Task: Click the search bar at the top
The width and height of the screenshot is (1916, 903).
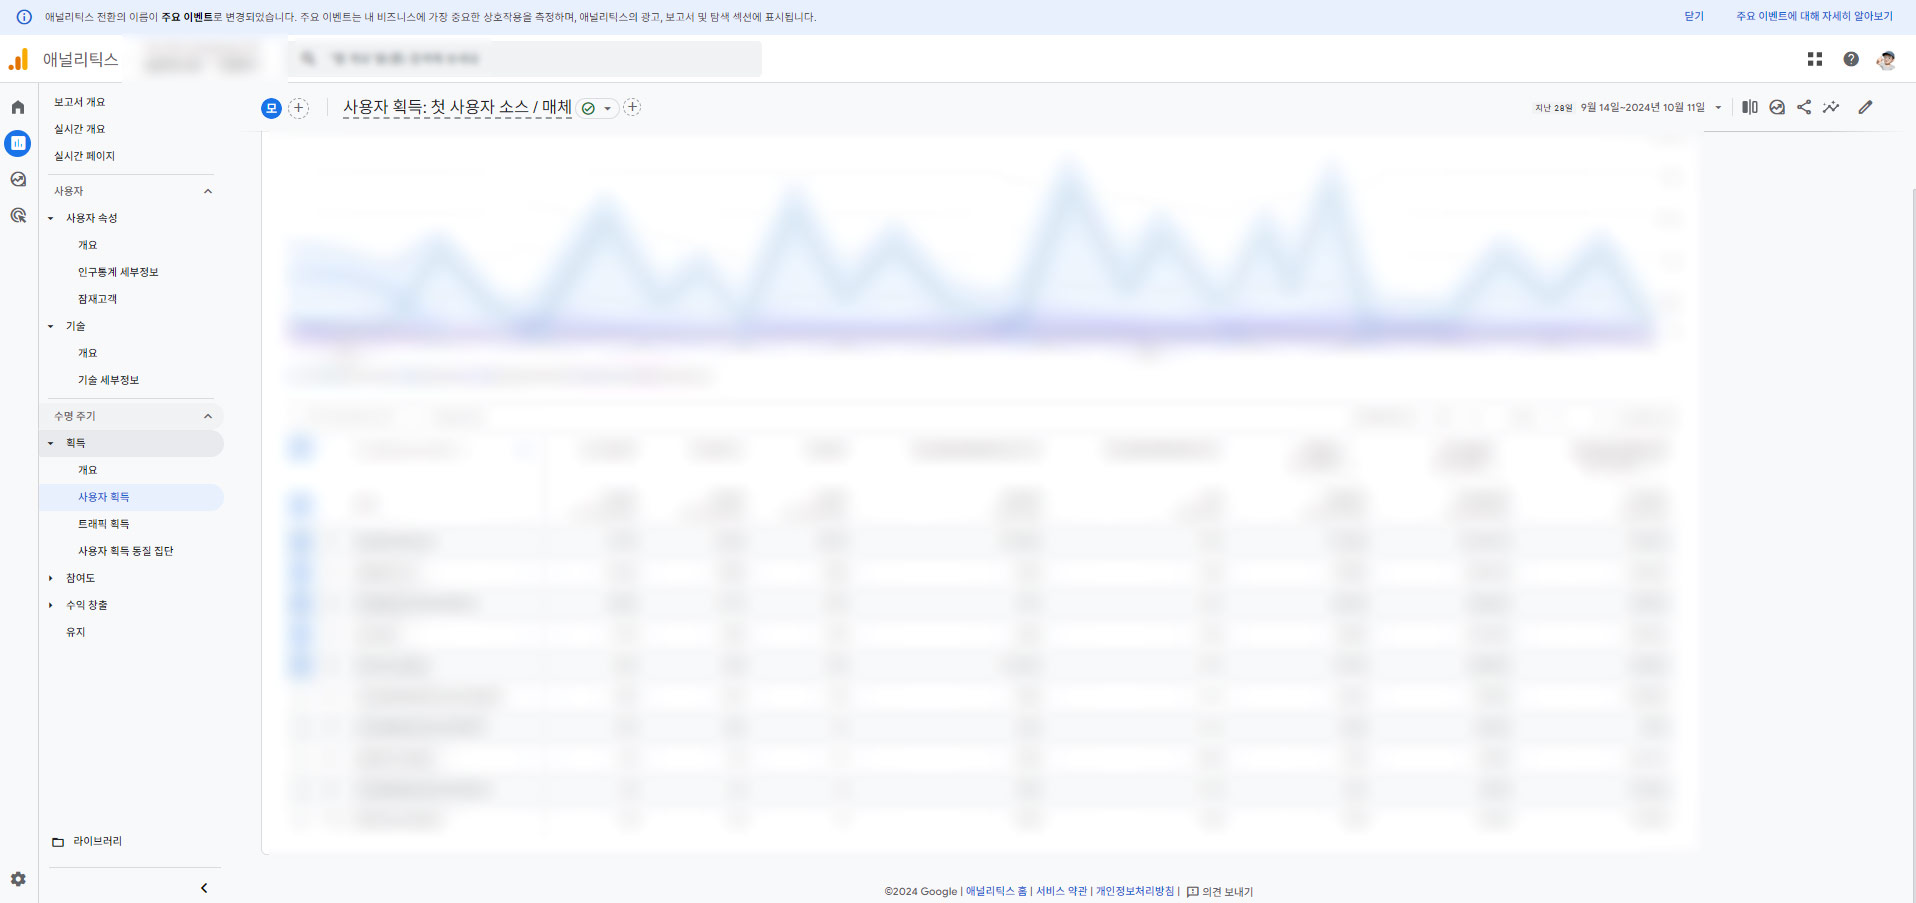Action: [x=525, y=59]
